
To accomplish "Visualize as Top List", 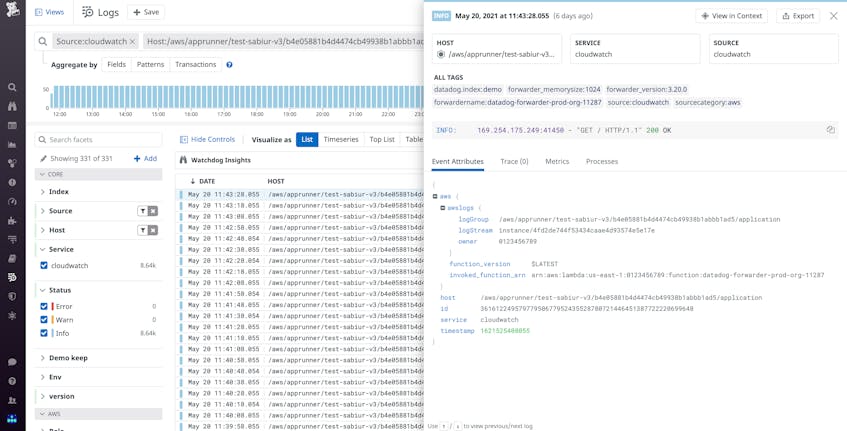I will [382, 139].
